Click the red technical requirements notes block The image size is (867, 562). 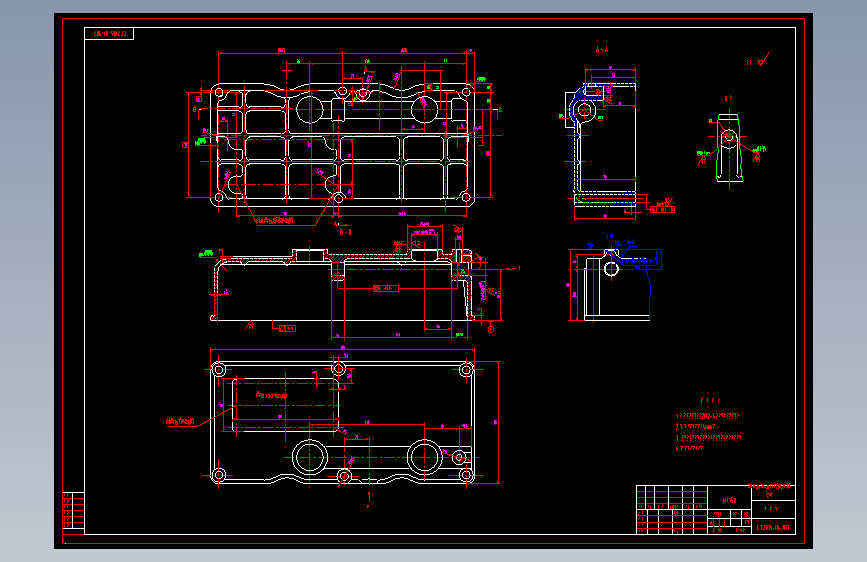click(709, 426)
